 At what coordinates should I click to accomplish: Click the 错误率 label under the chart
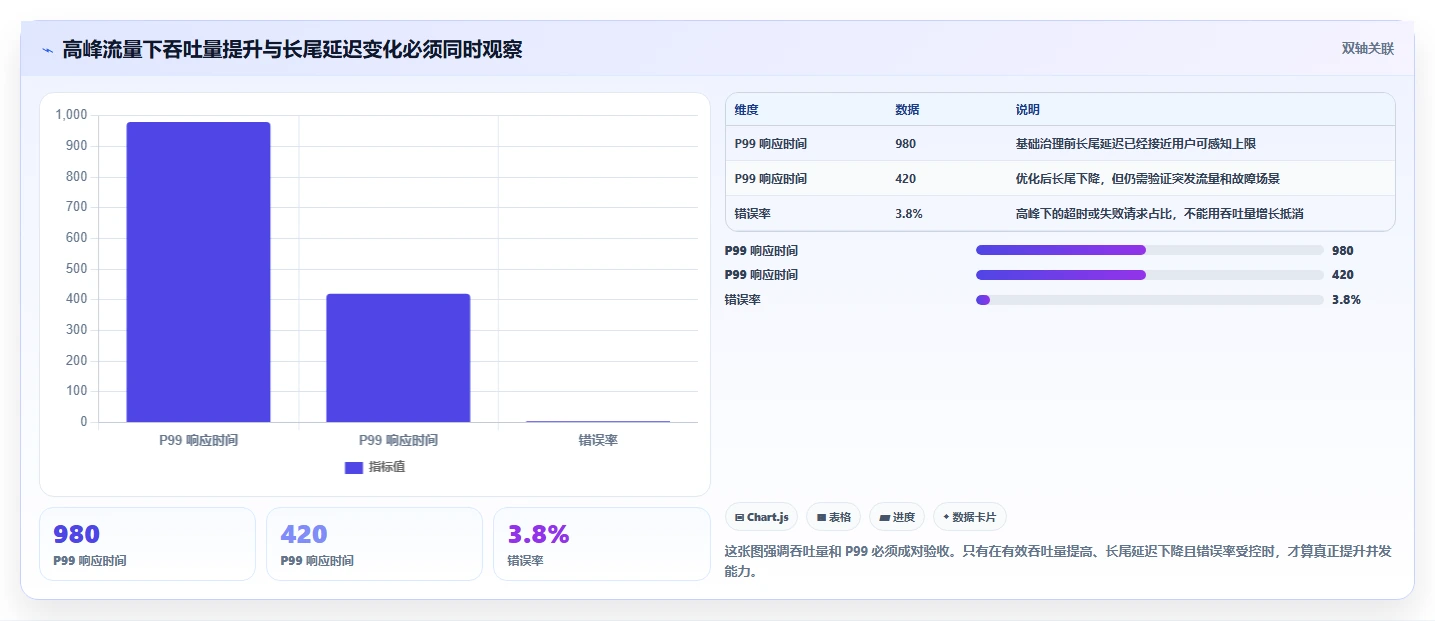598,440
